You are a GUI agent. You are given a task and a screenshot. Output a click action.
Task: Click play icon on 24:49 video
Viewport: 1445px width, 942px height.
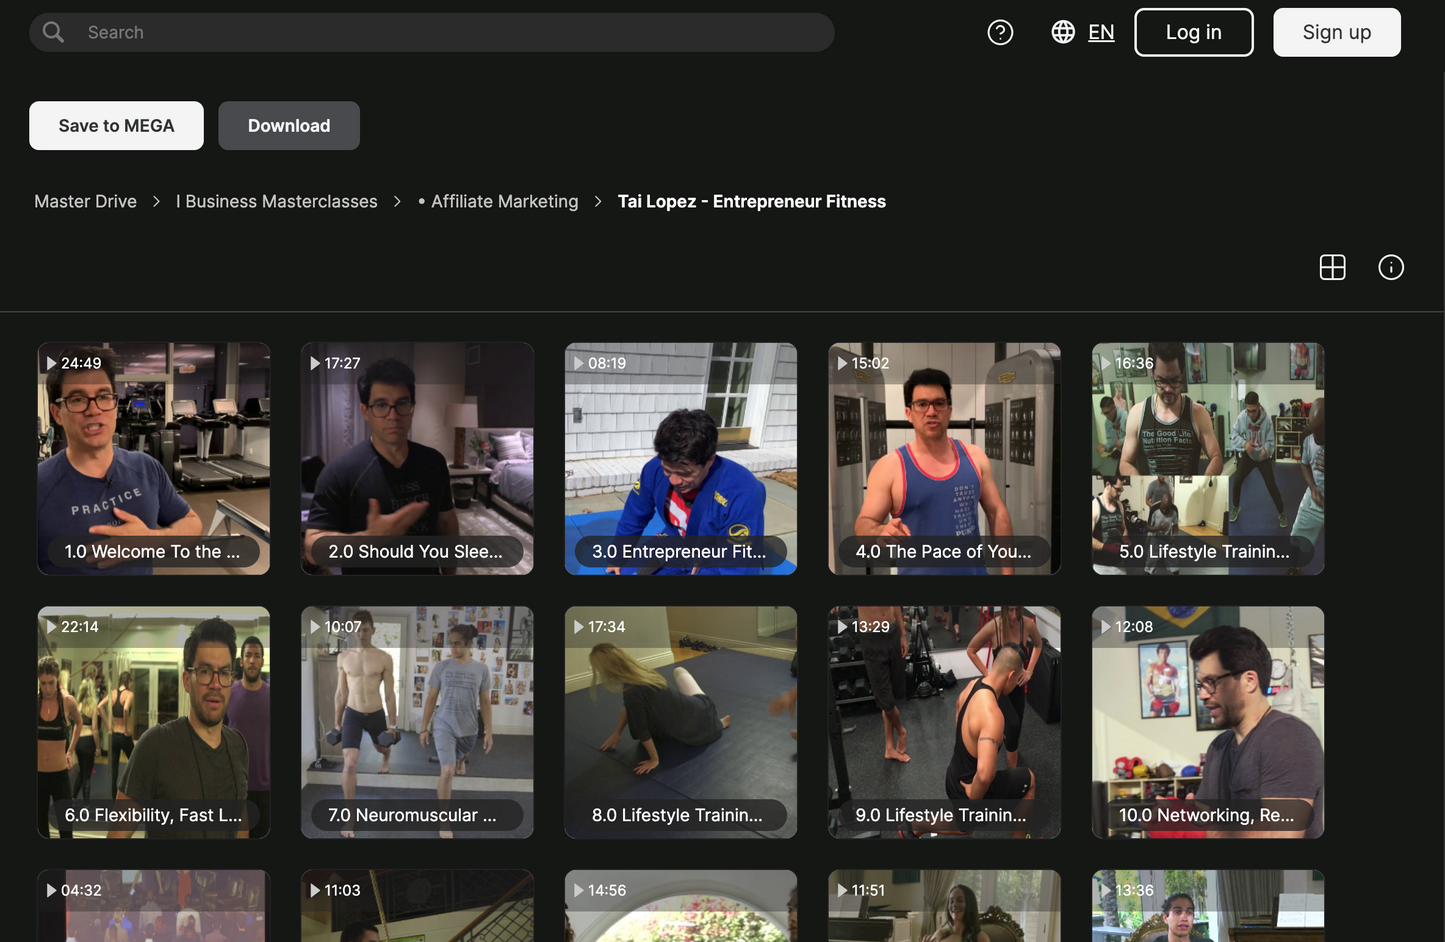[x=51, y=363]
